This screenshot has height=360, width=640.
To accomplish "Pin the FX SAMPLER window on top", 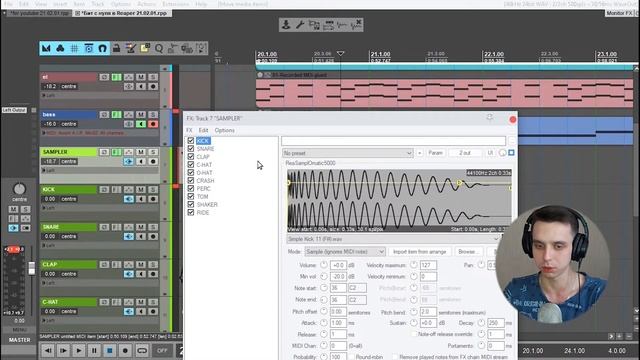I will click(x=490, y=118).
